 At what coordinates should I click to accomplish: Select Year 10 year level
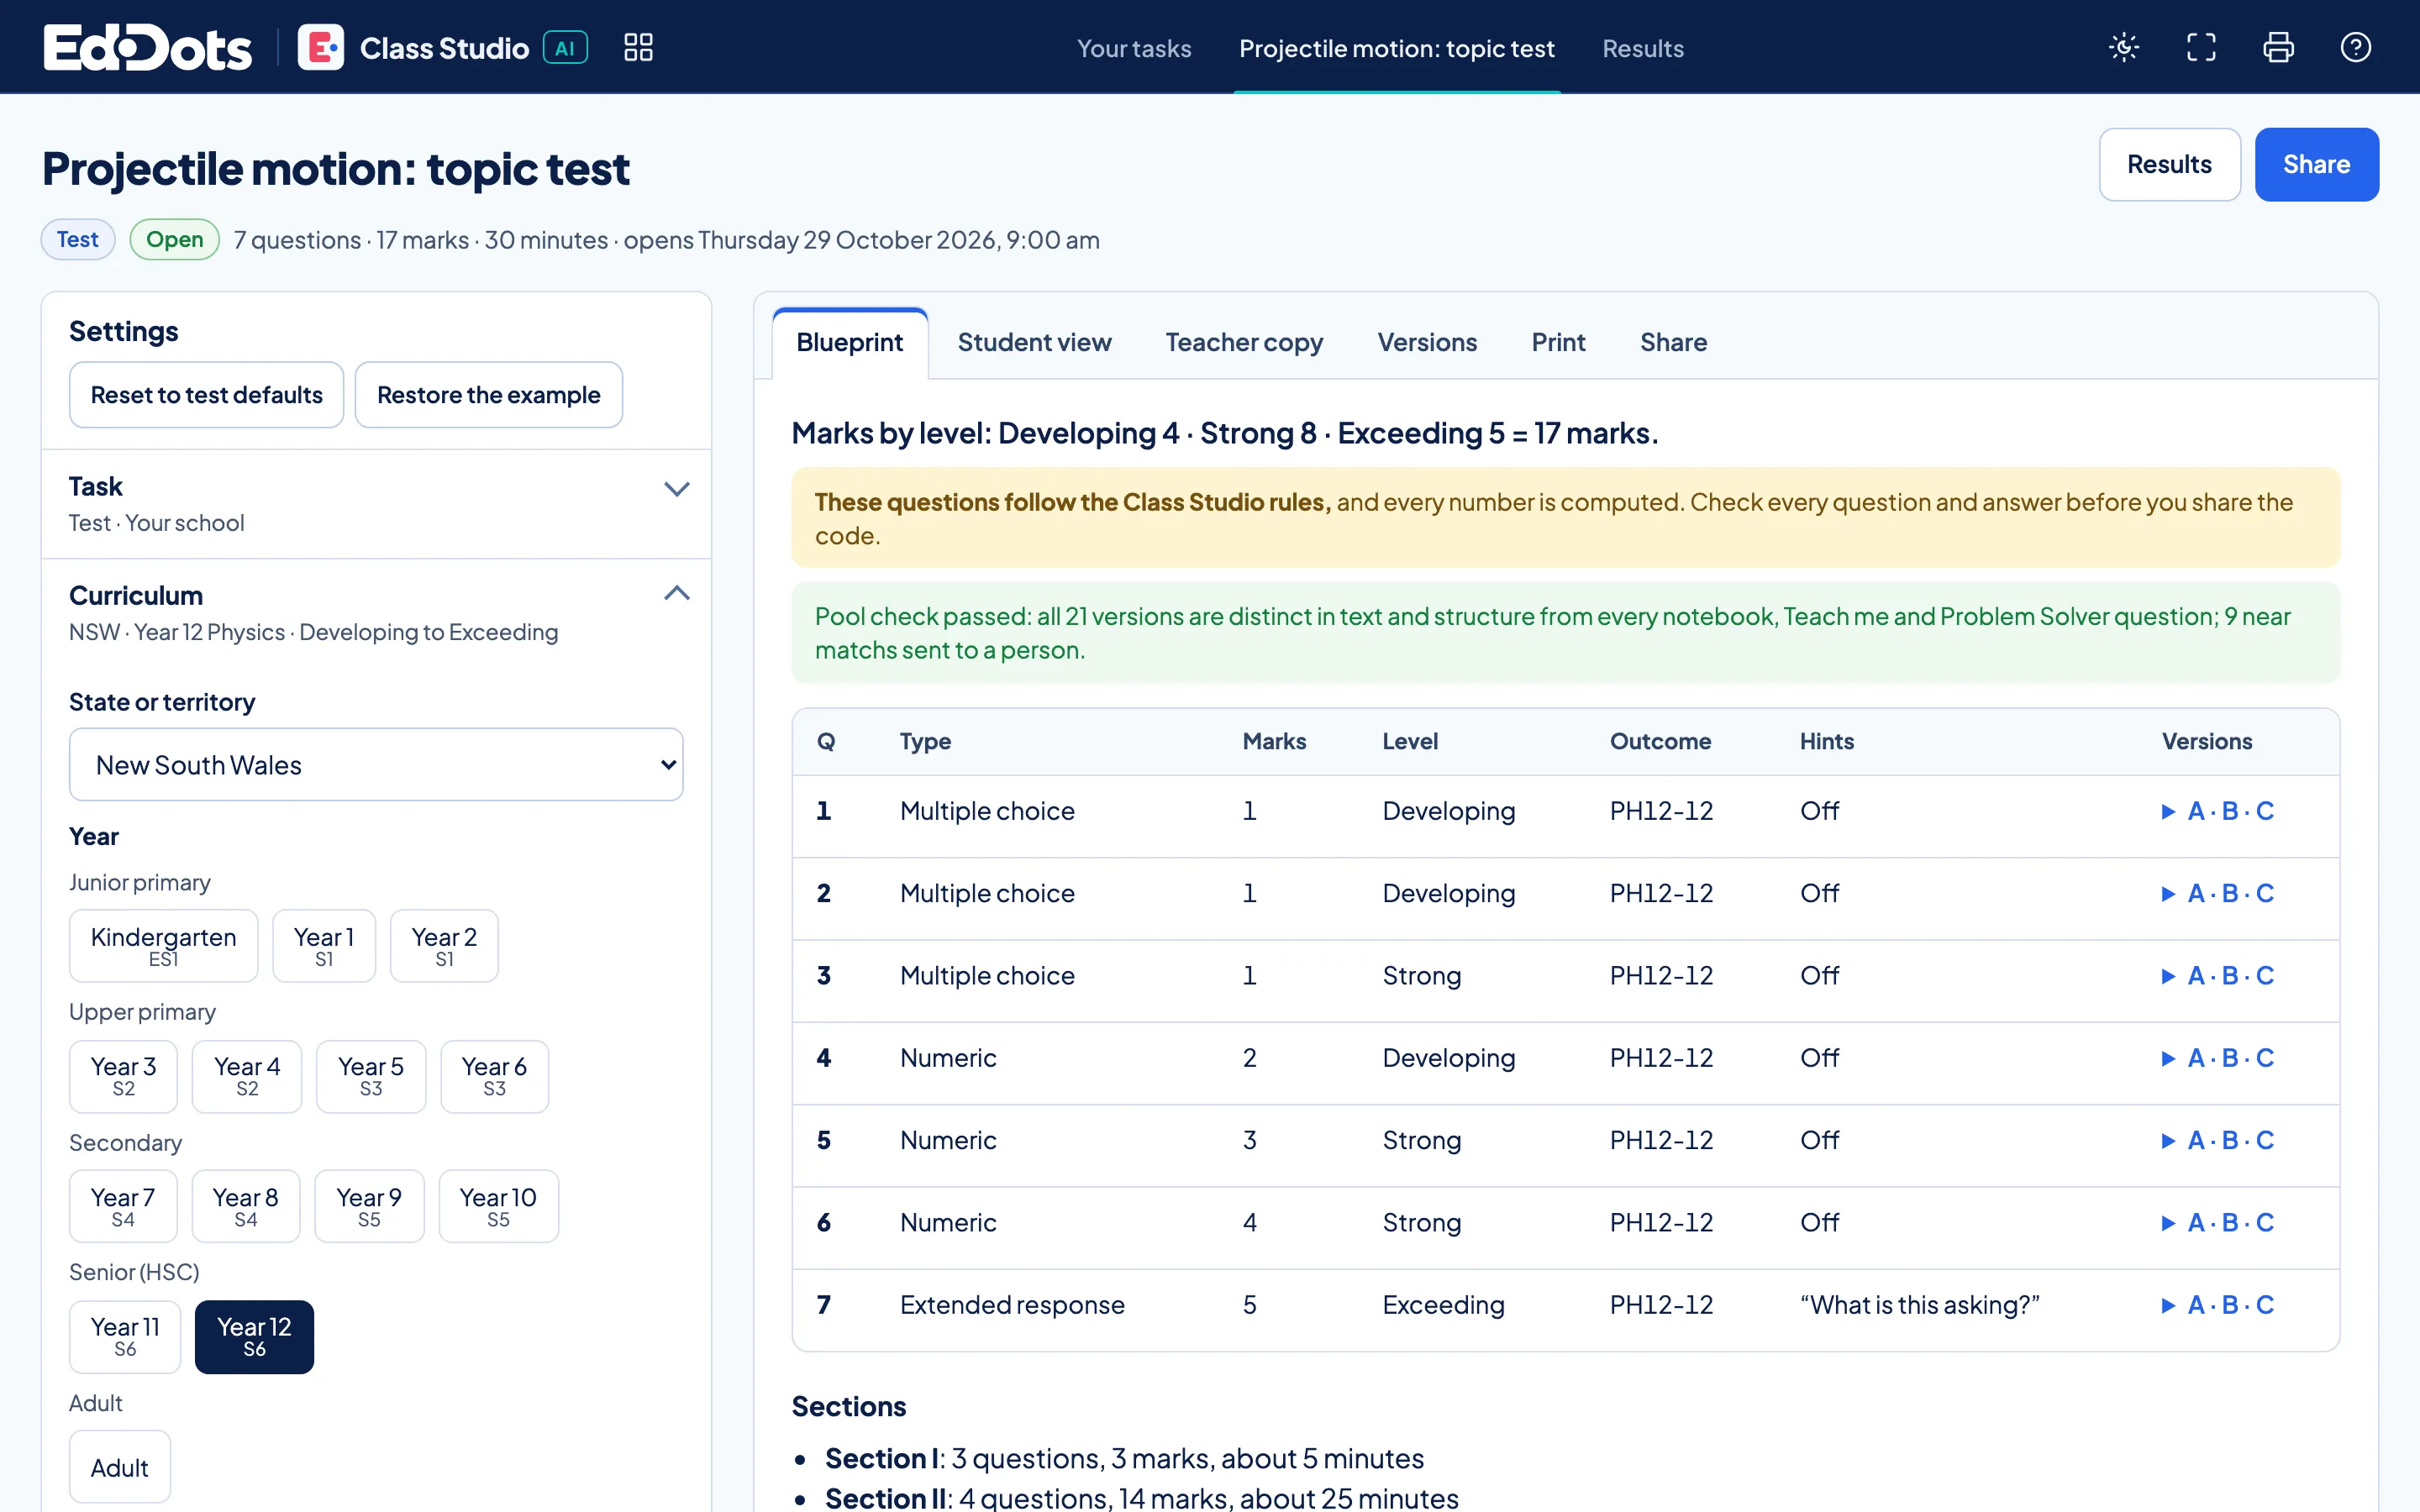[498, 1206]
